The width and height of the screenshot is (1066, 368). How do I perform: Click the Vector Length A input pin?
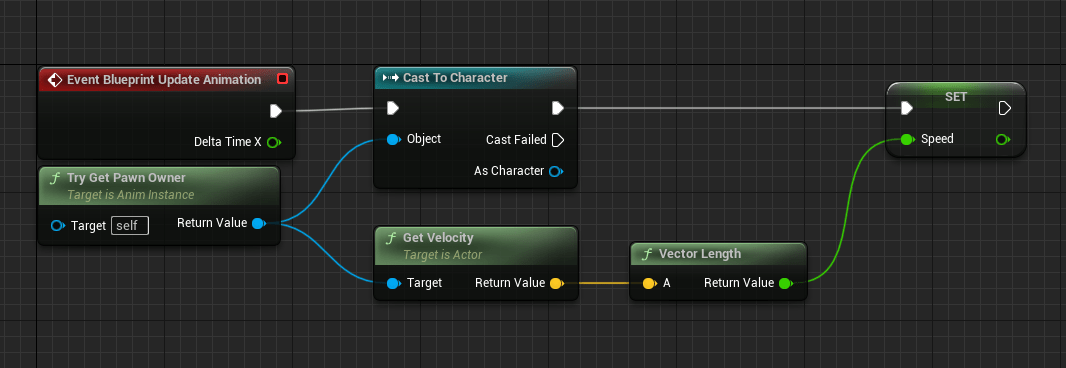pyautogui.click(x=649, y=283)
